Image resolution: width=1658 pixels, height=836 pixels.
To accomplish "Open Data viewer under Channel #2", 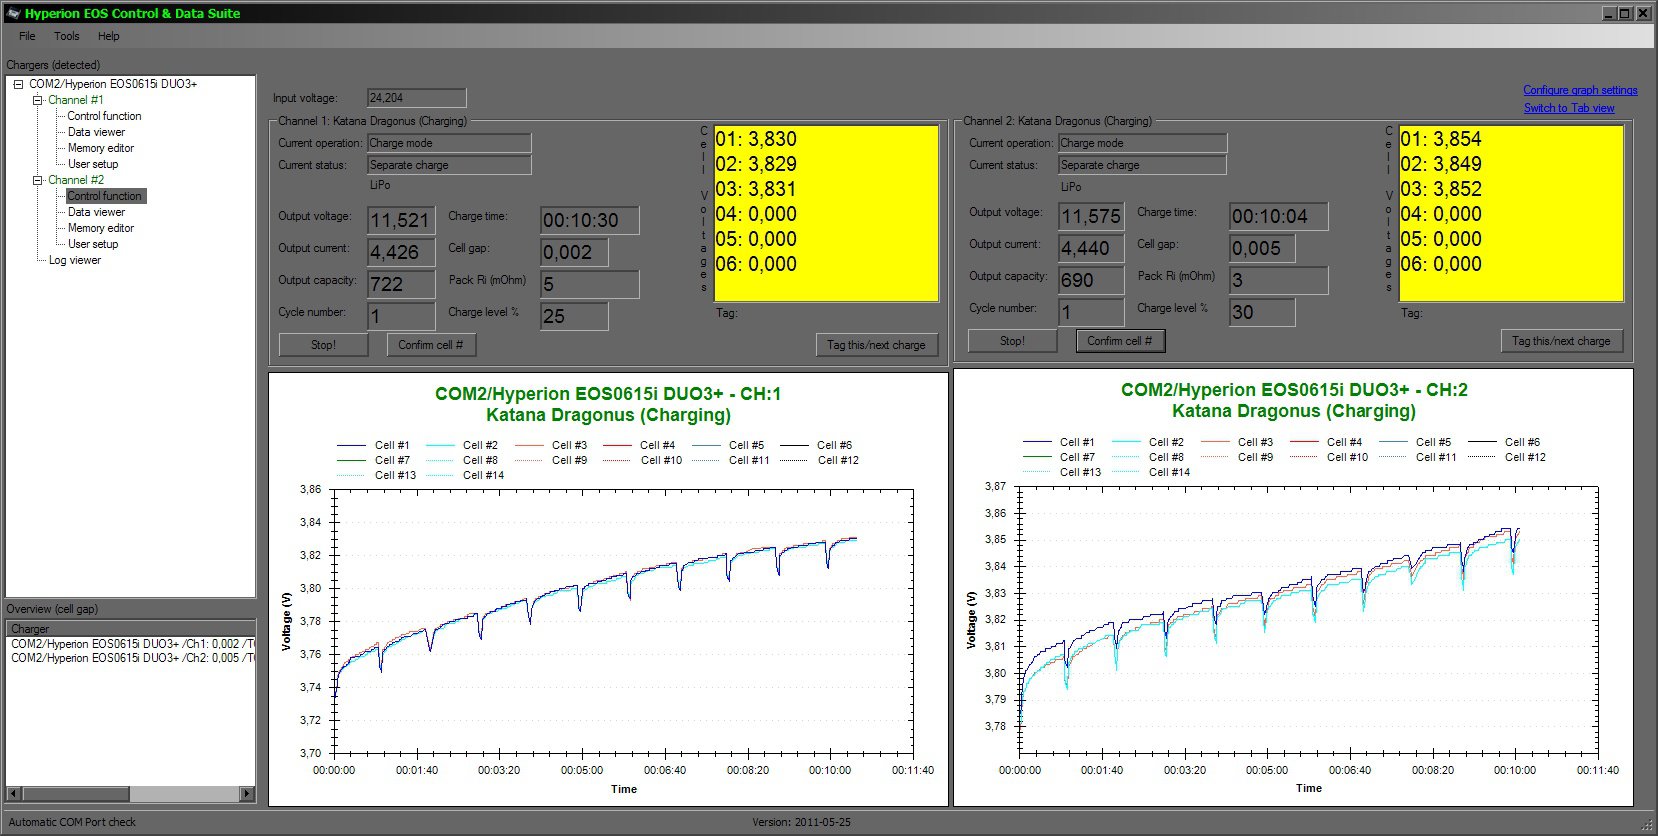I will 96,212.
